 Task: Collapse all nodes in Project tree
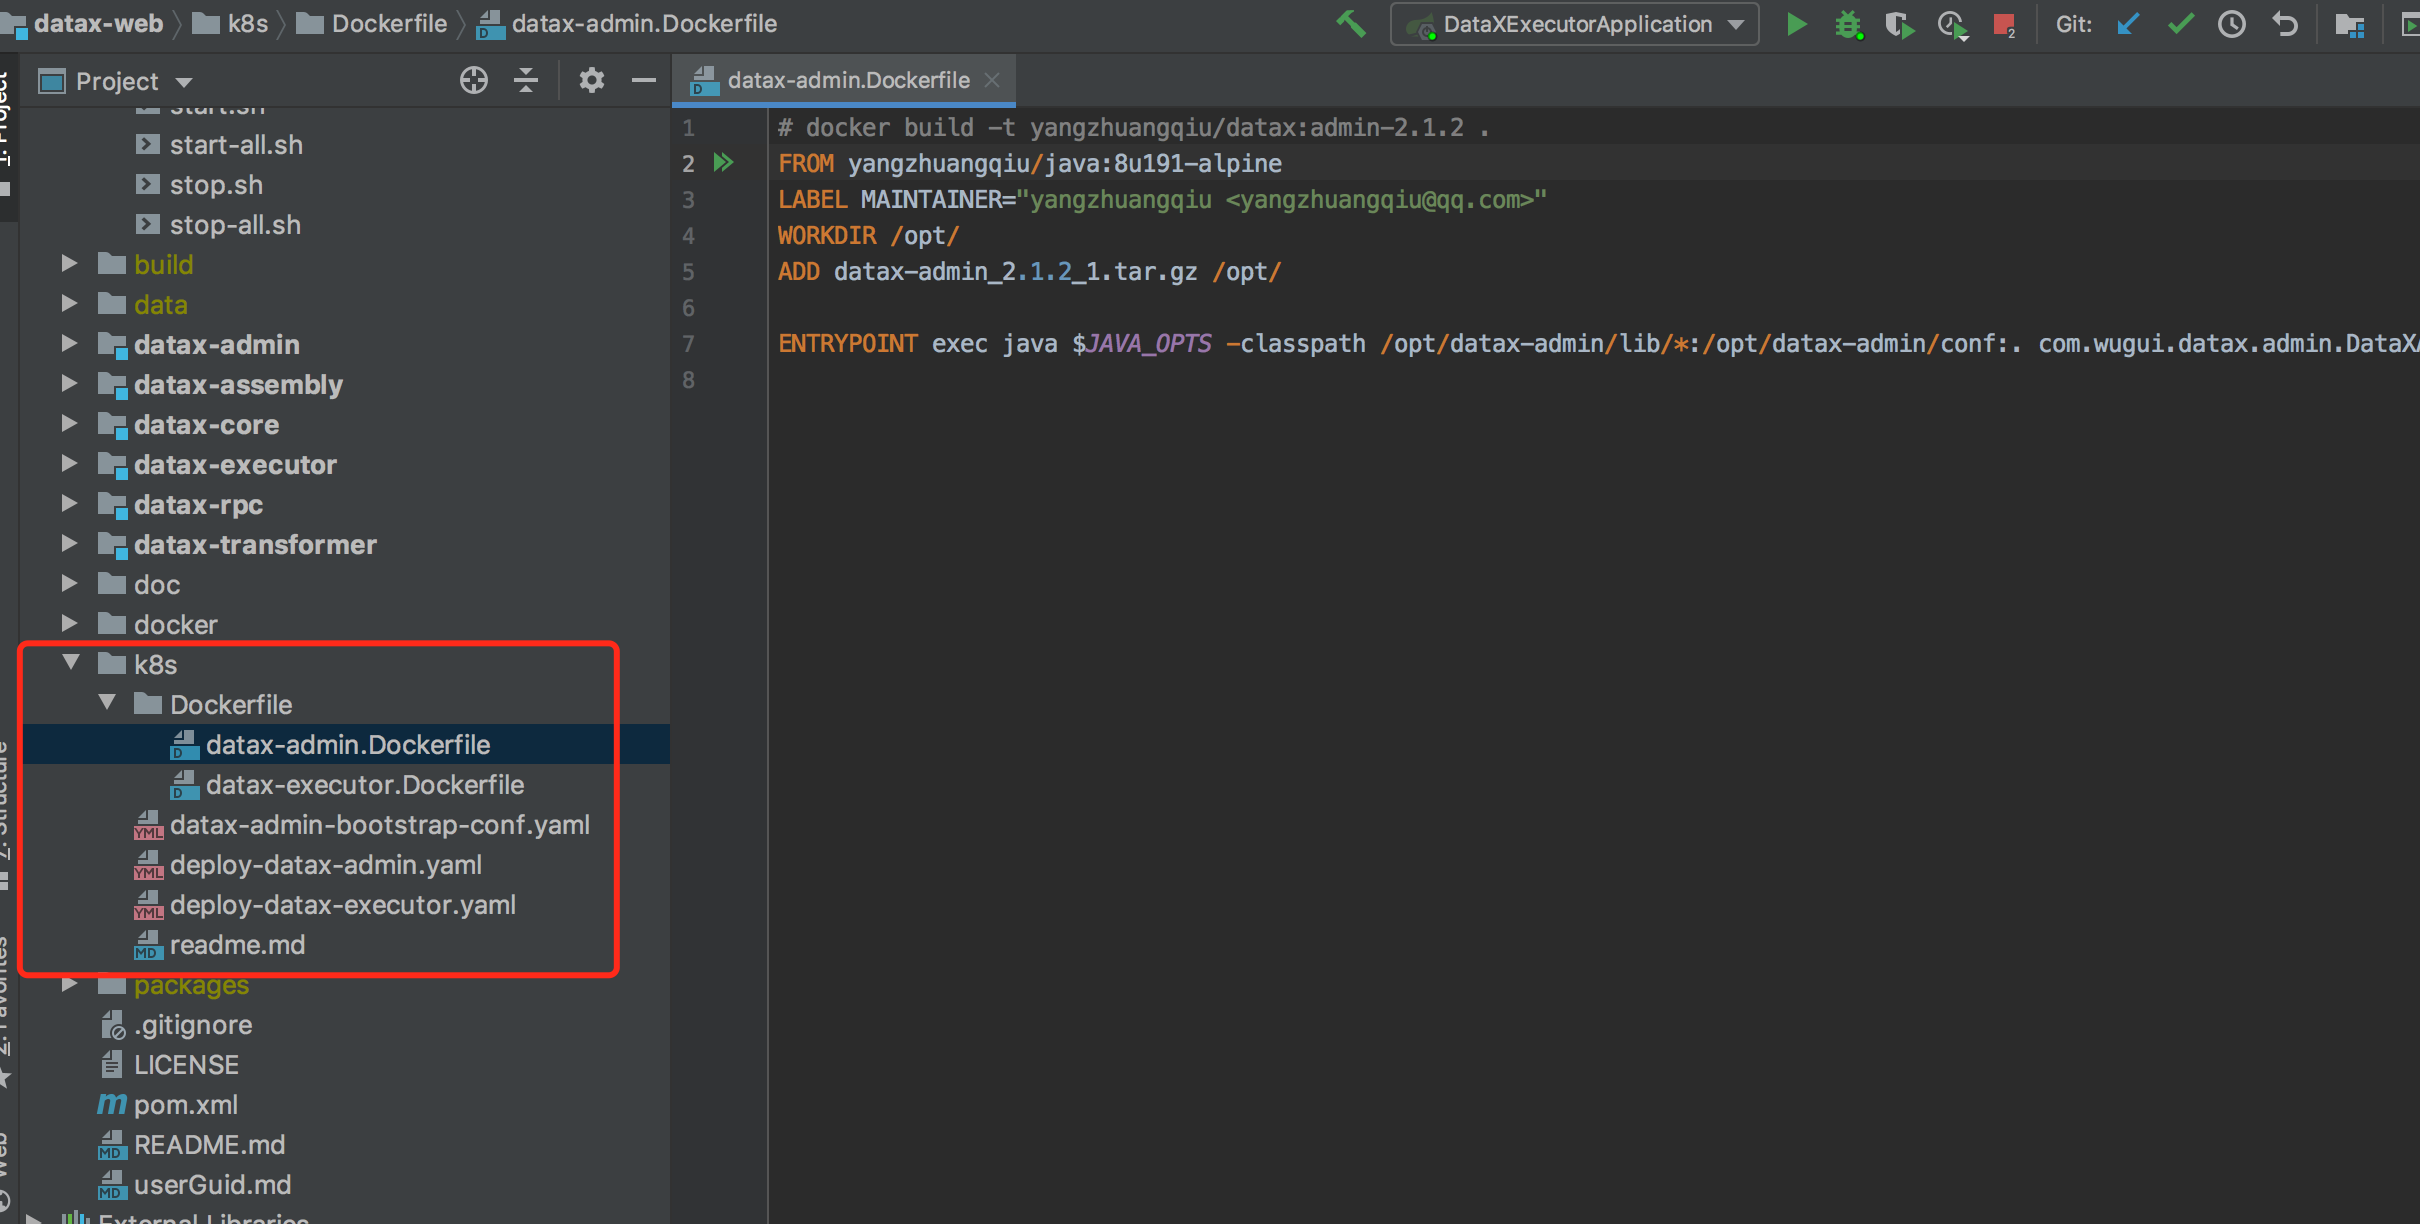[525, 80]
